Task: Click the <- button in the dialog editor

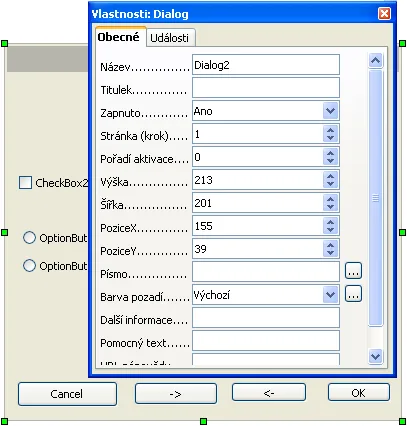Action: pos(269,392)
